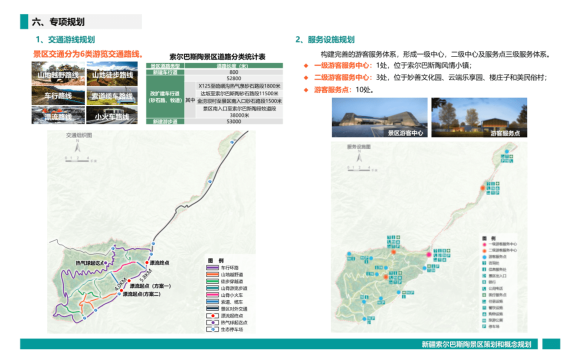Click the 1、交通游线规划 heading

pyautogui.click(x=65, y=39)
